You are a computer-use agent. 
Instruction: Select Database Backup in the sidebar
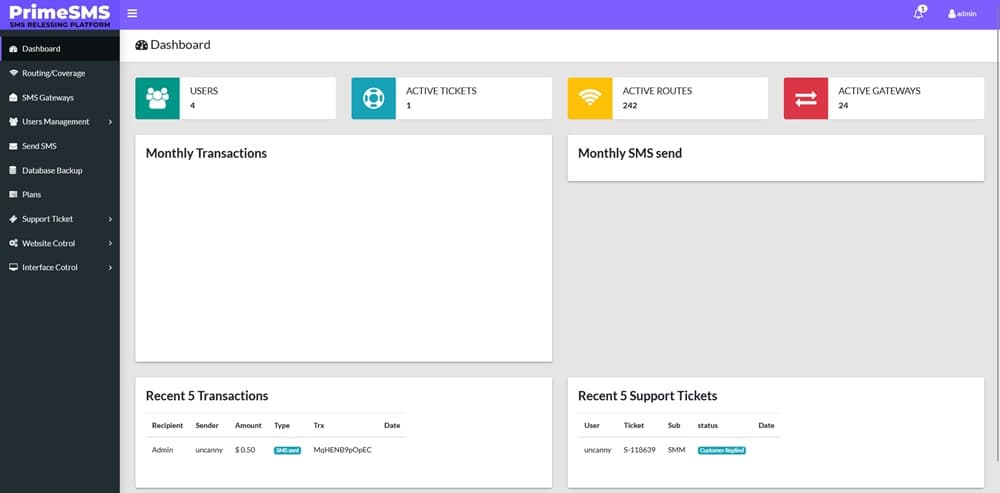[x=52, y=170]
